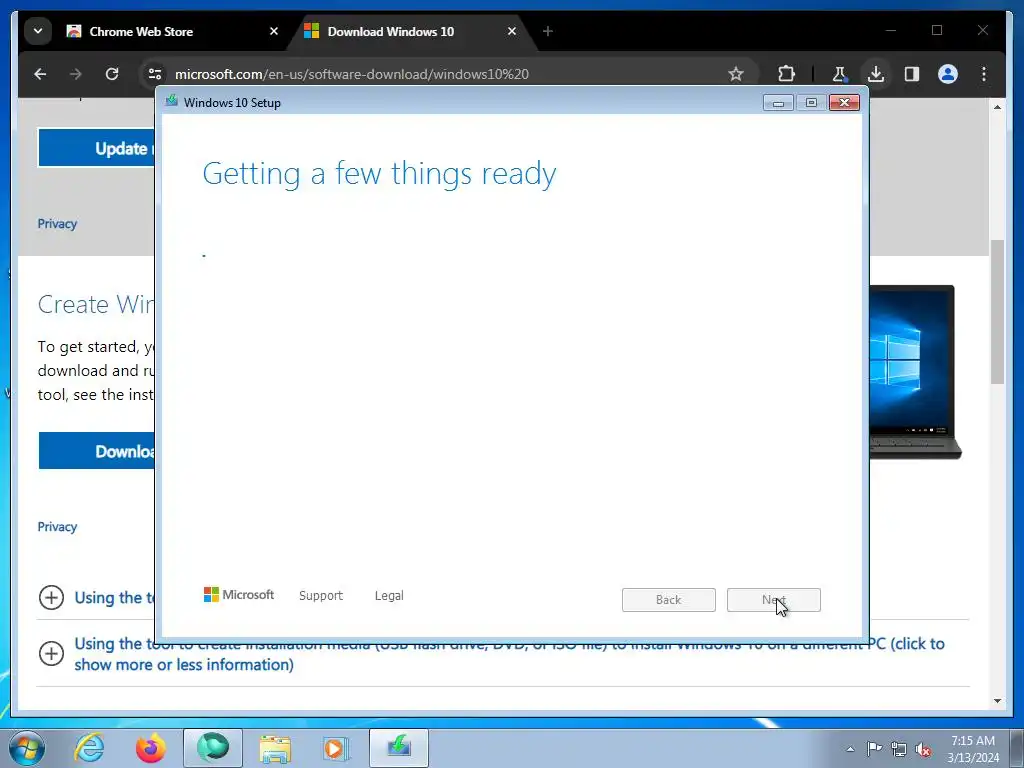
Task: Close the Chrome Web Store tab
Action: (x=274, y=31)
